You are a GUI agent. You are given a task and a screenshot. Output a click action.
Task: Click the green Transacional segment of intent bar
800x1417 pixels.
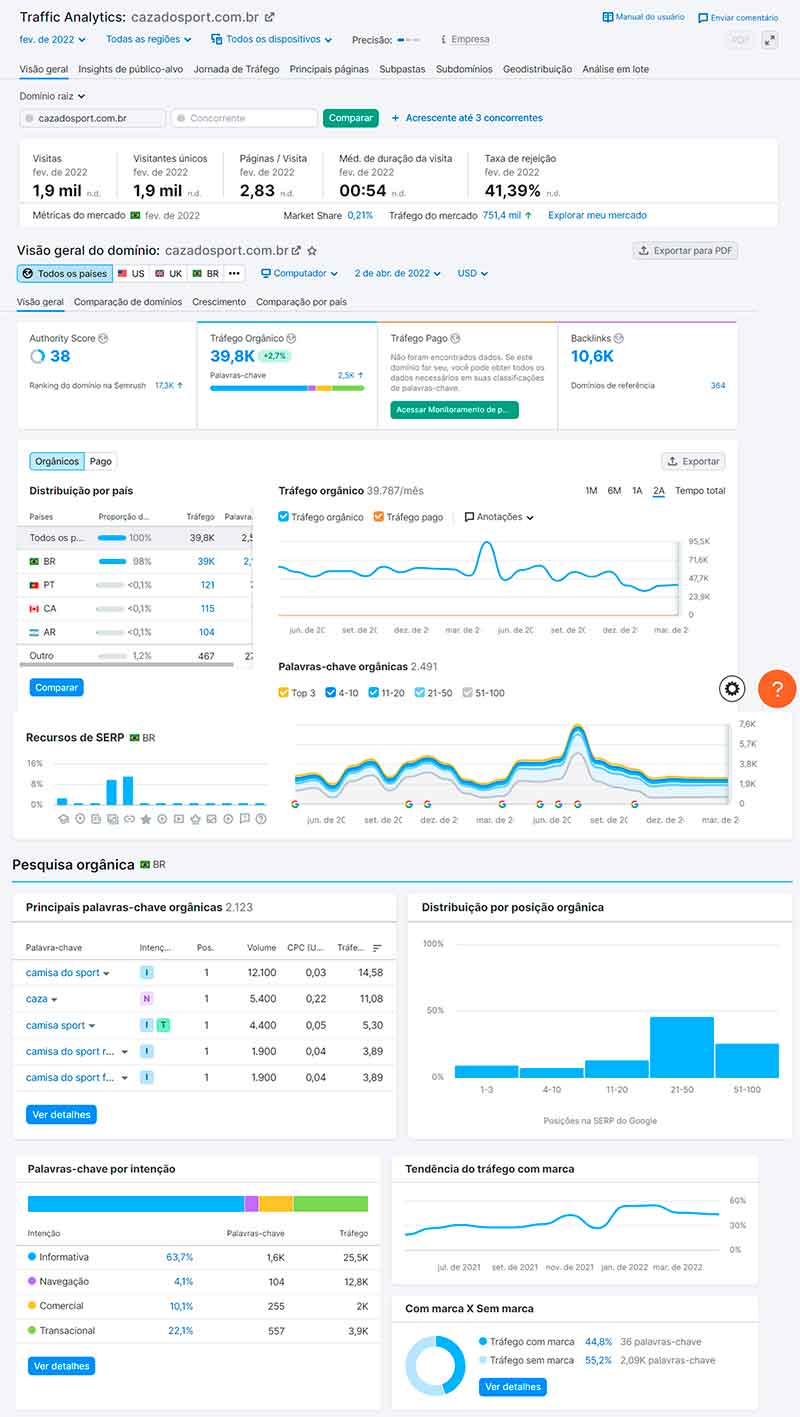[x=330, y=1204]
